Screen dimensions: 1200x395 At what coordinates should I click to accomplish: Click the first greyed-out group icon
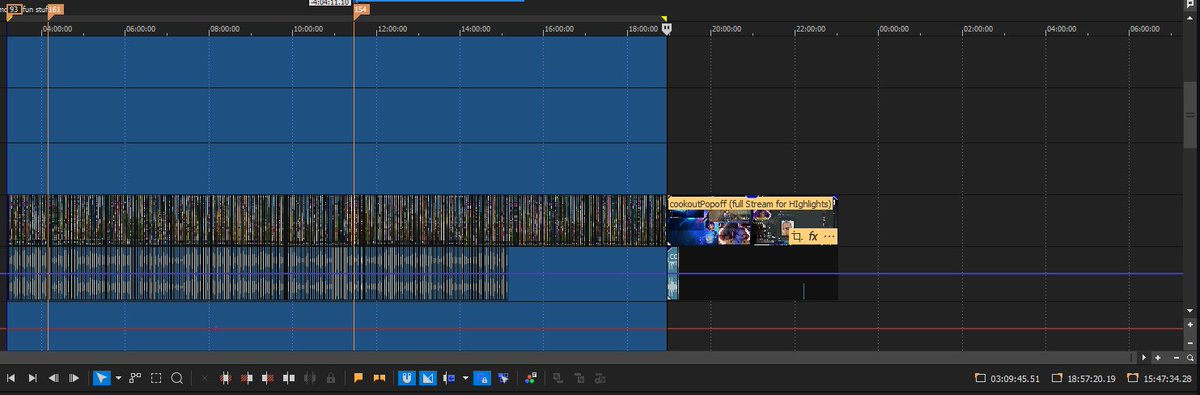click(x=558, y=378)
